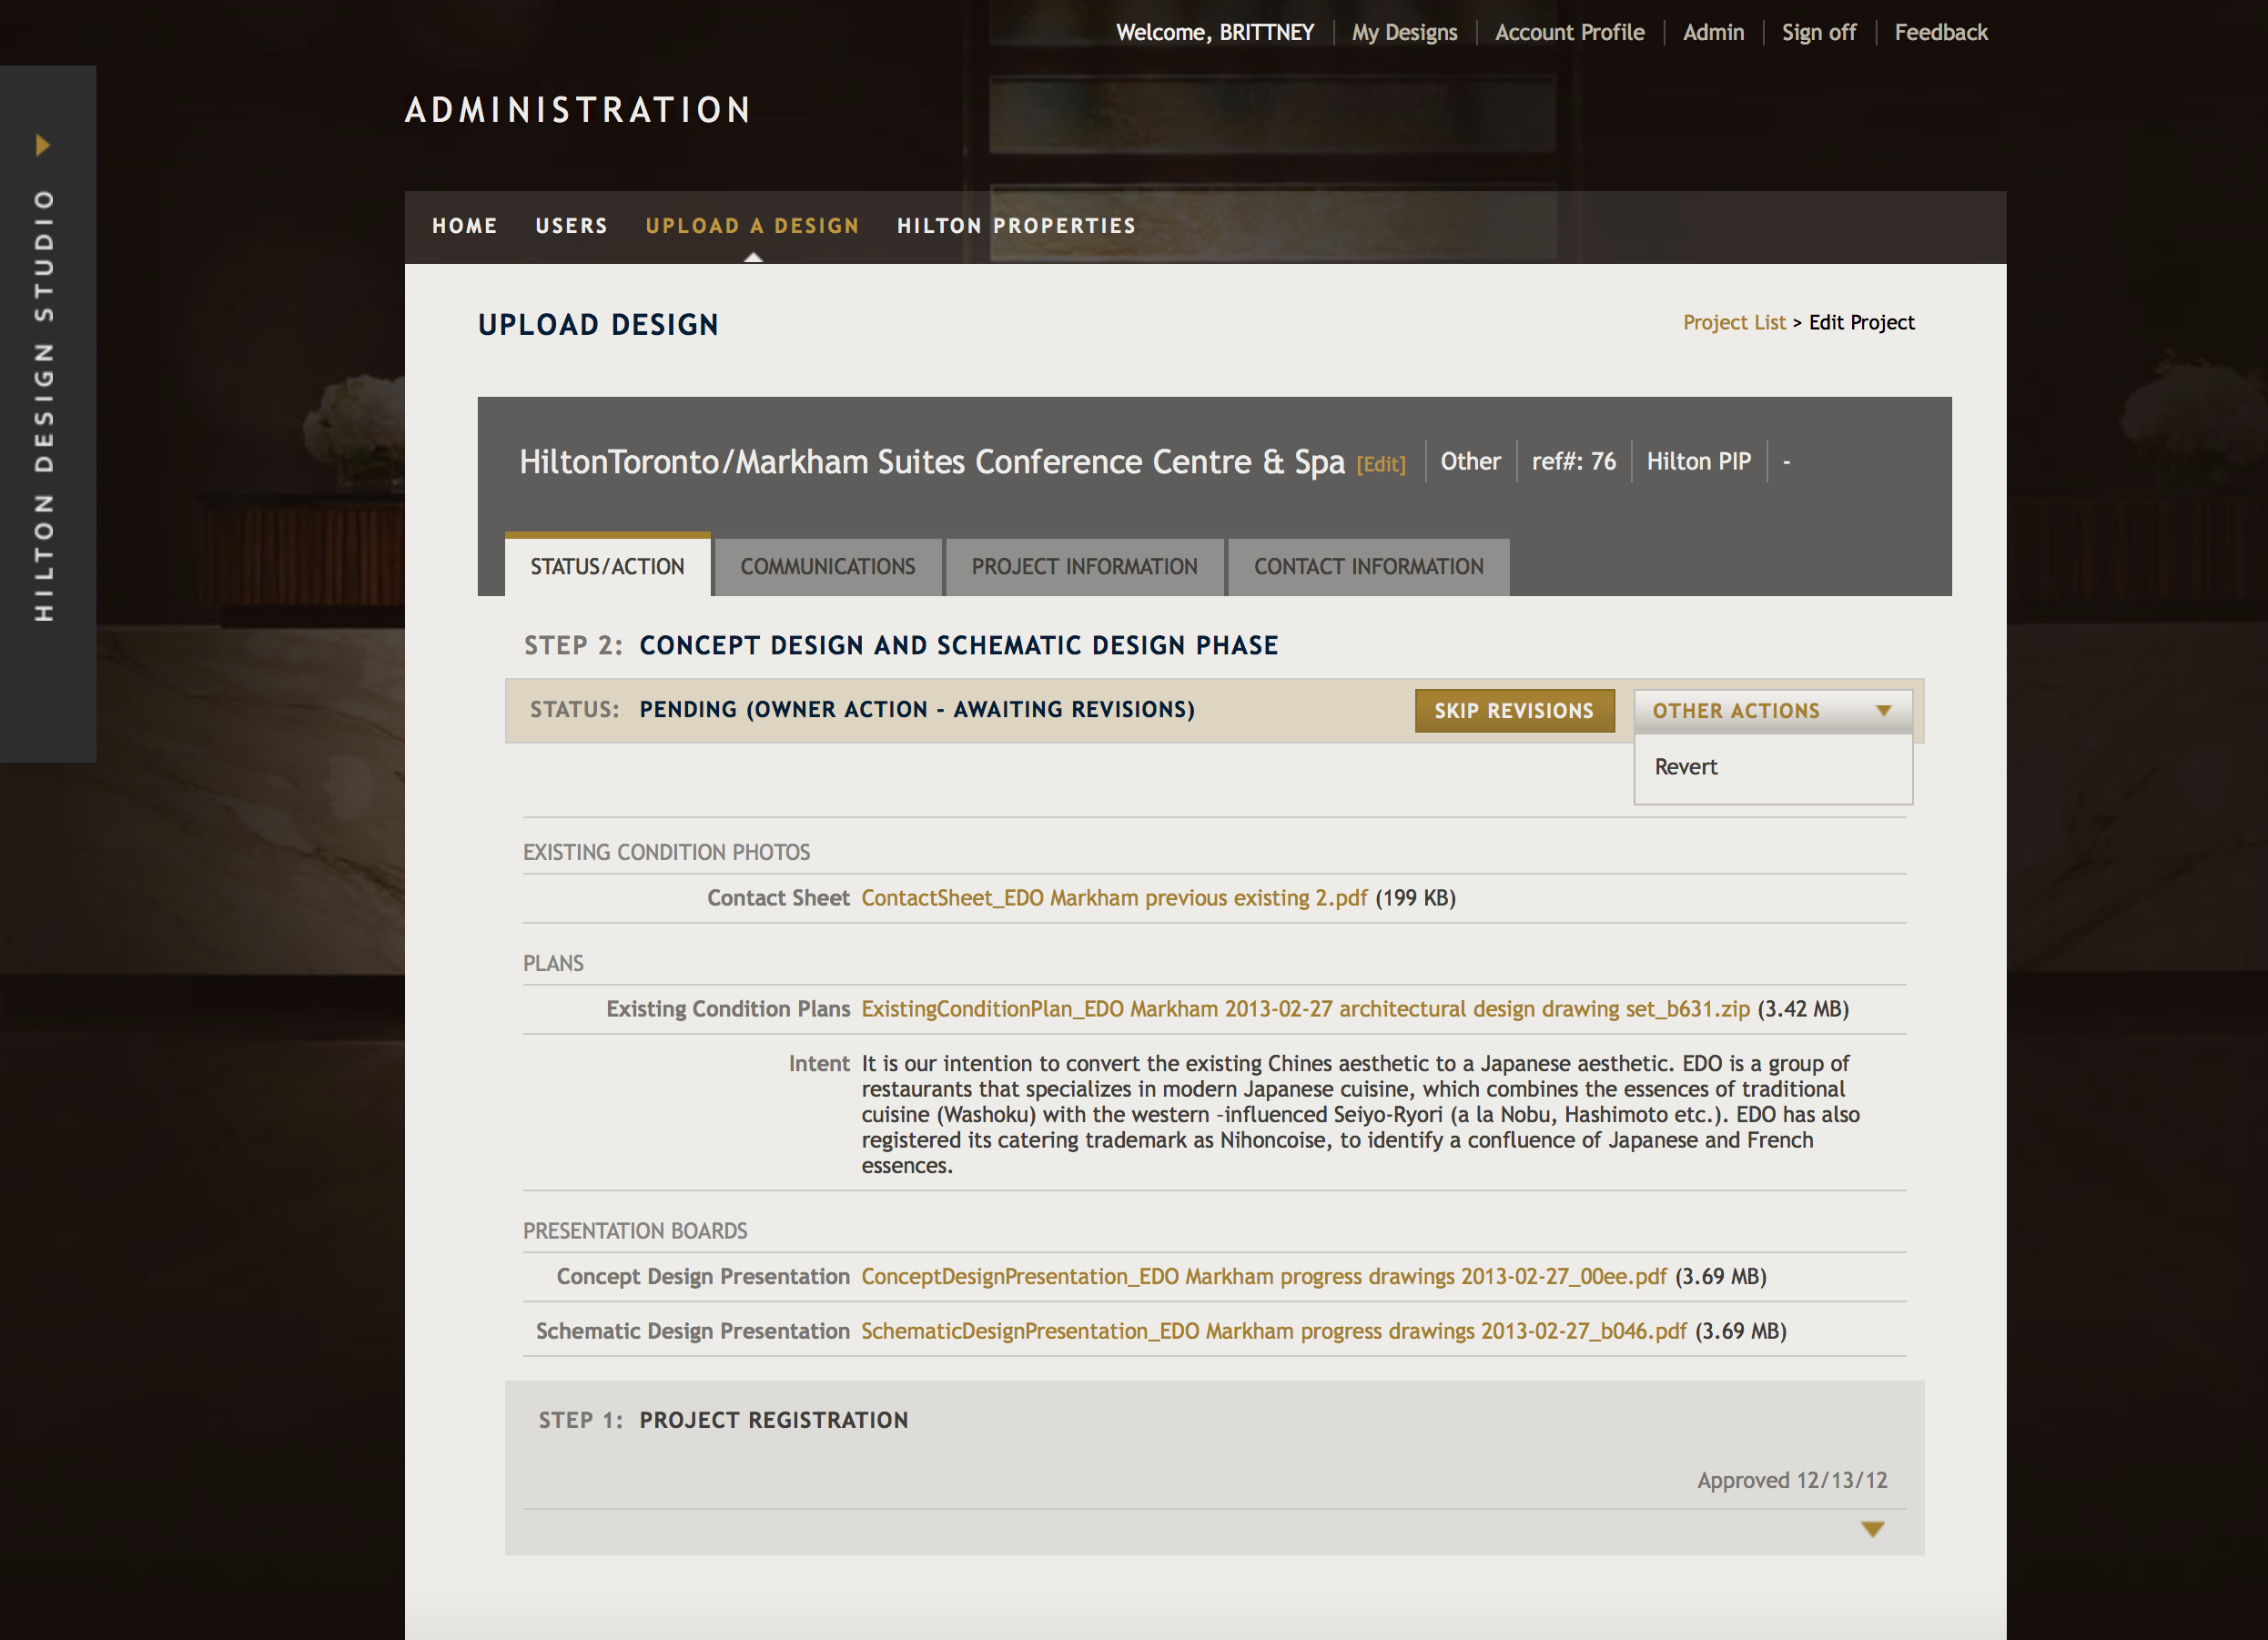Open the Project Information tab

tap(1084, 567)
